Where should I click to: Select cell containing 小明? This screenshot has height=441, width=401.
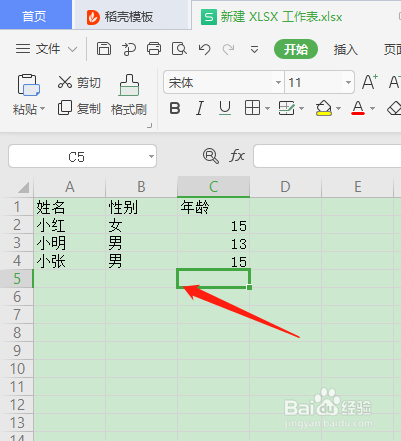point(70,243)
